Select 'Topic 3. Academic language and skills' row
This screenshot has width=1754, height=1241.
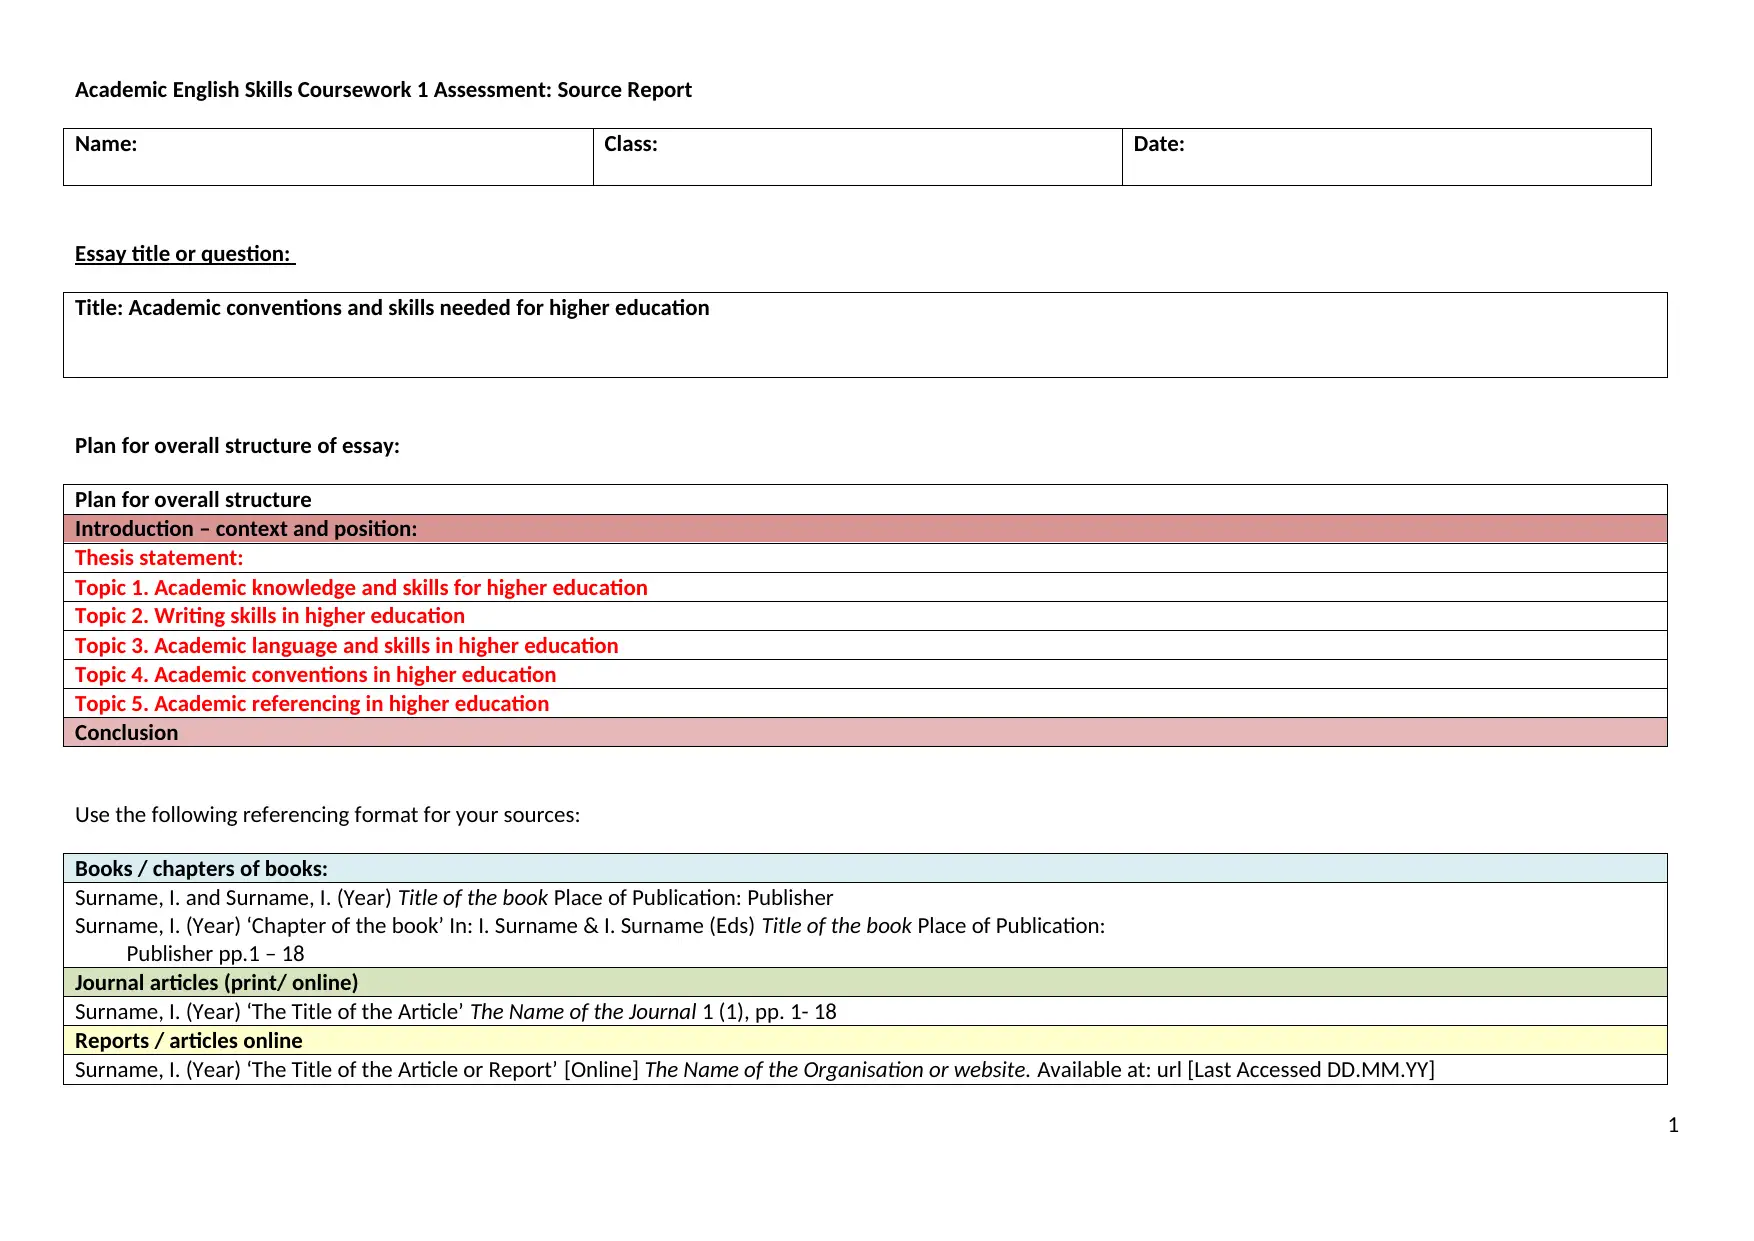(x=865, y=645)
